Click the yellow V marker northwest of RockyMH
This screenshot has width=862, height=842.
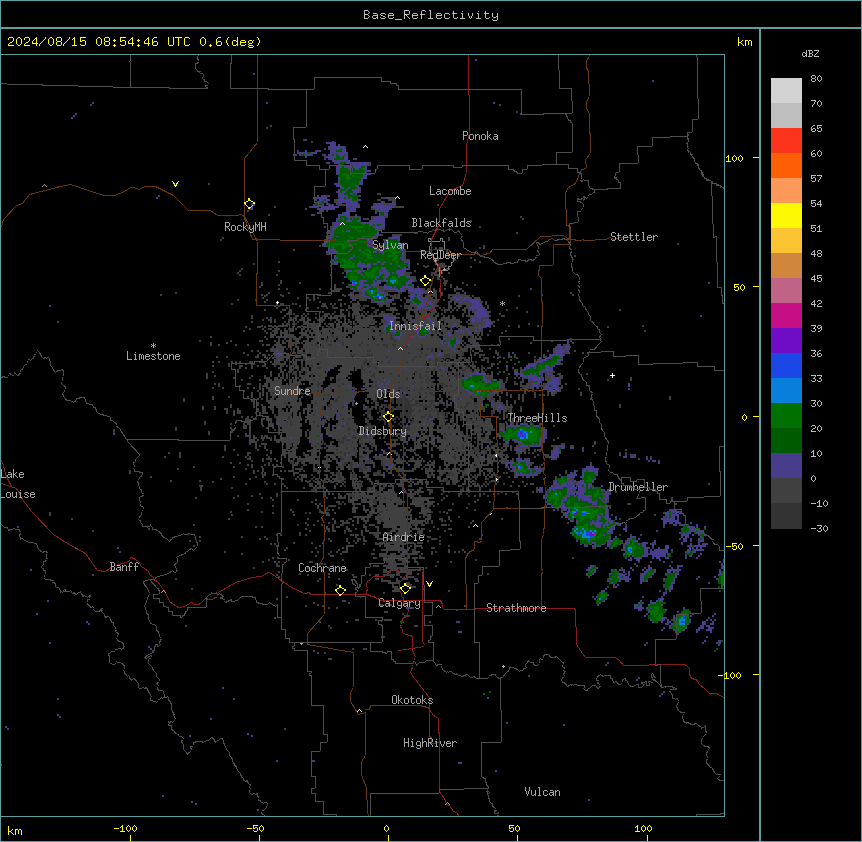175,184
